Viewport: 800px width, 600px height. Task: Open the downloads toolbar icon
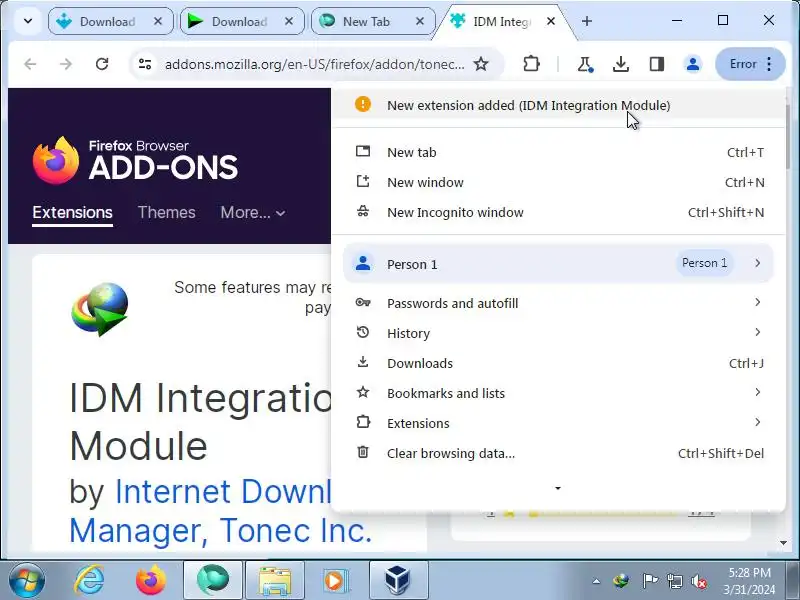coord(620,64)
